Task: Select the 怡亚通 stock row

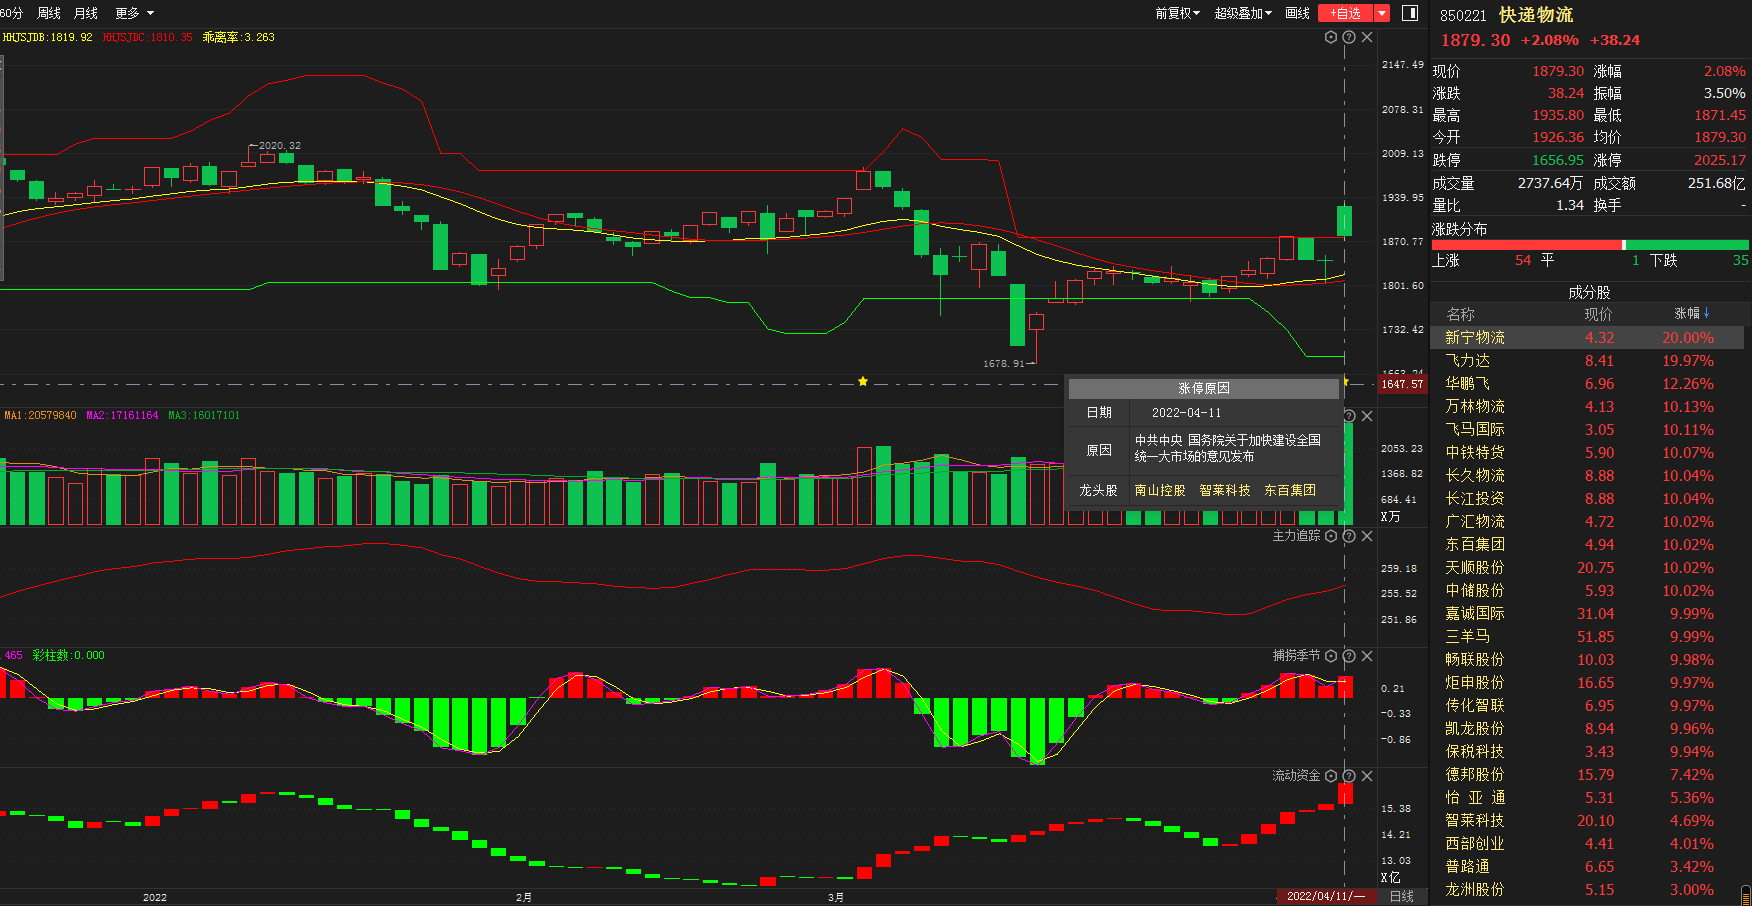Action: [1588, 798]
